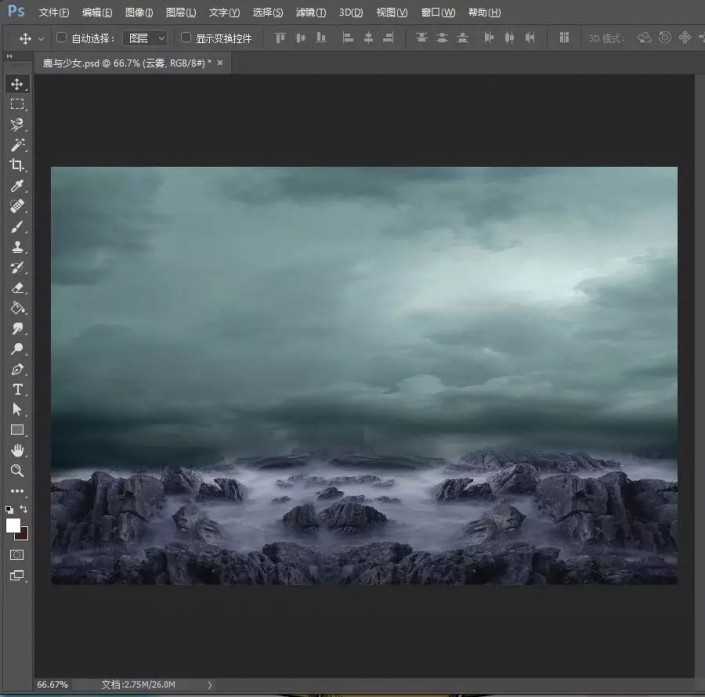Toggle Quick Mask mode icon
The width and height of the screenshot is (705, 697).
click(17, 554)
